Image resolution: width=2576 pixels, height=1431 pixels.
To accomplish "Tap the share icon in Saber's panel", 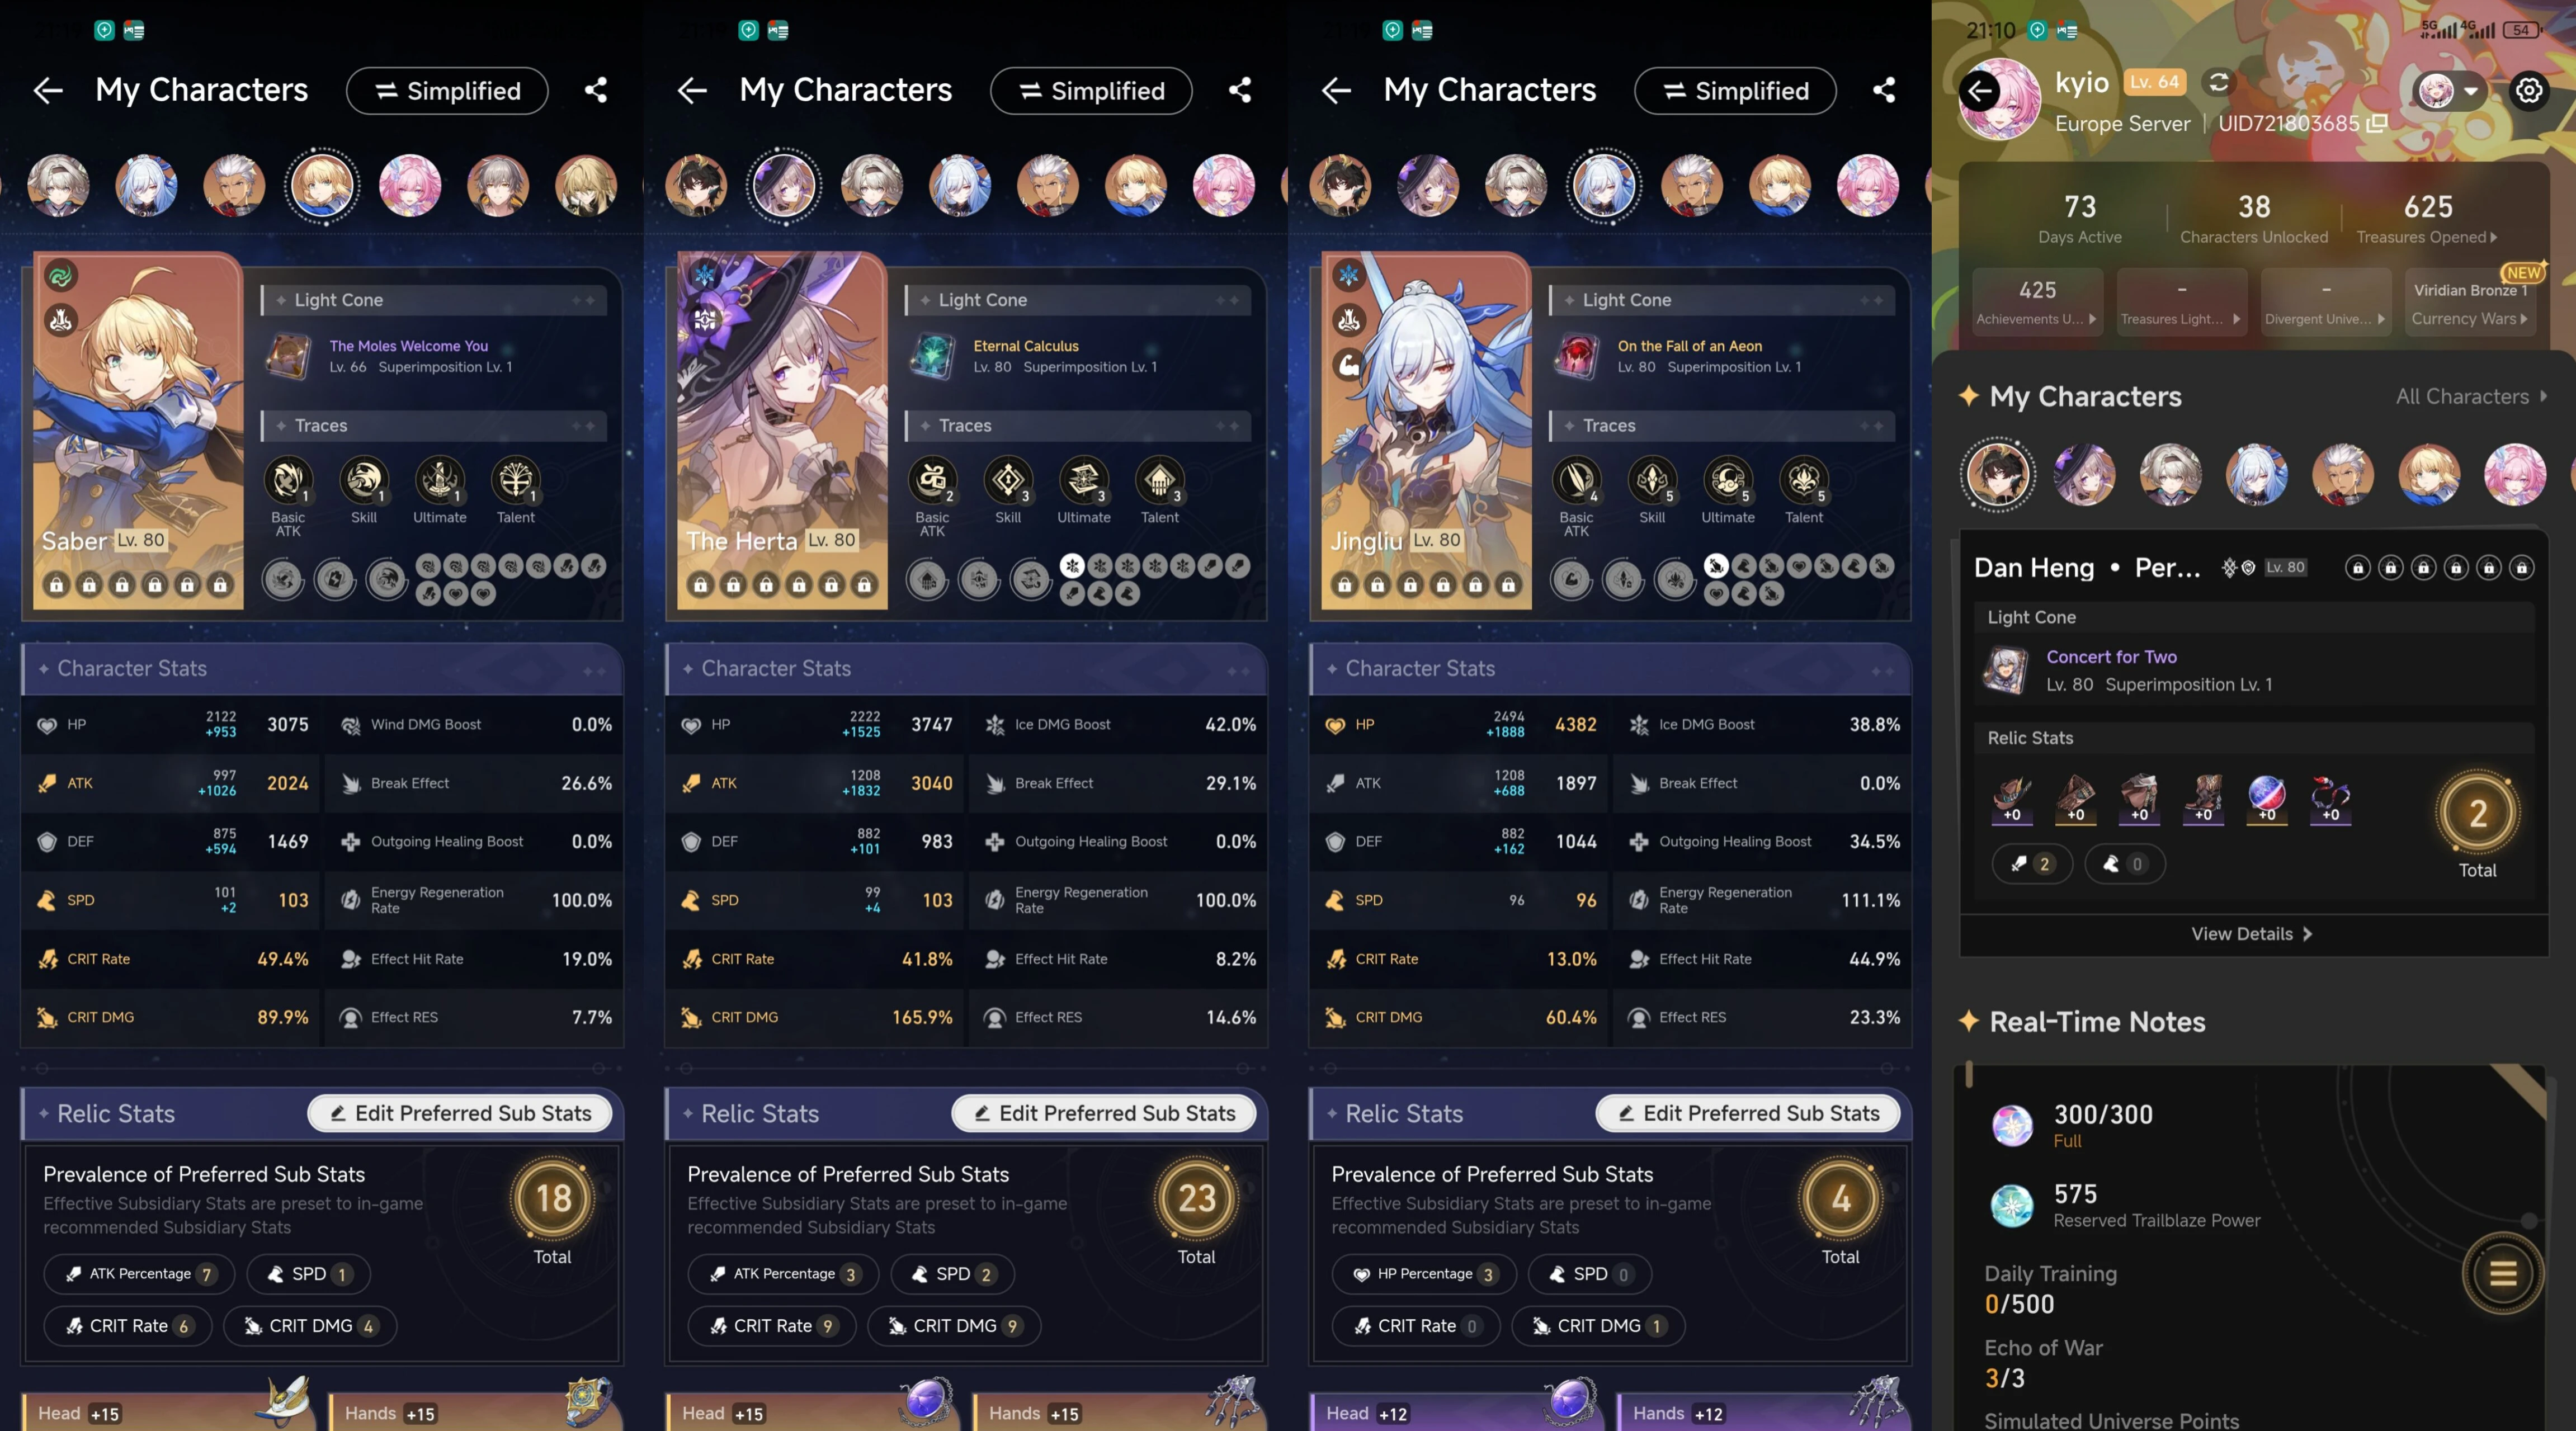I will point(596,91).
